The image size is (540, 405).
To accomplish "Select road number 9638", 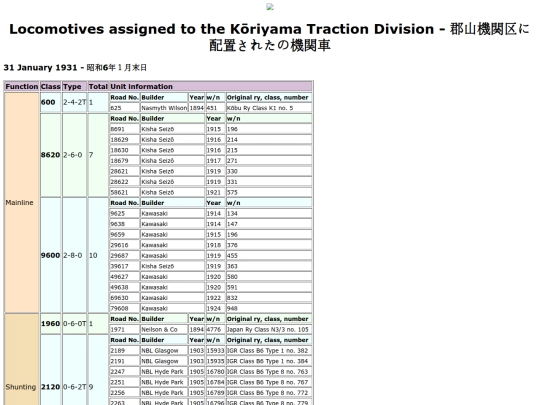I will pos(125,224).
